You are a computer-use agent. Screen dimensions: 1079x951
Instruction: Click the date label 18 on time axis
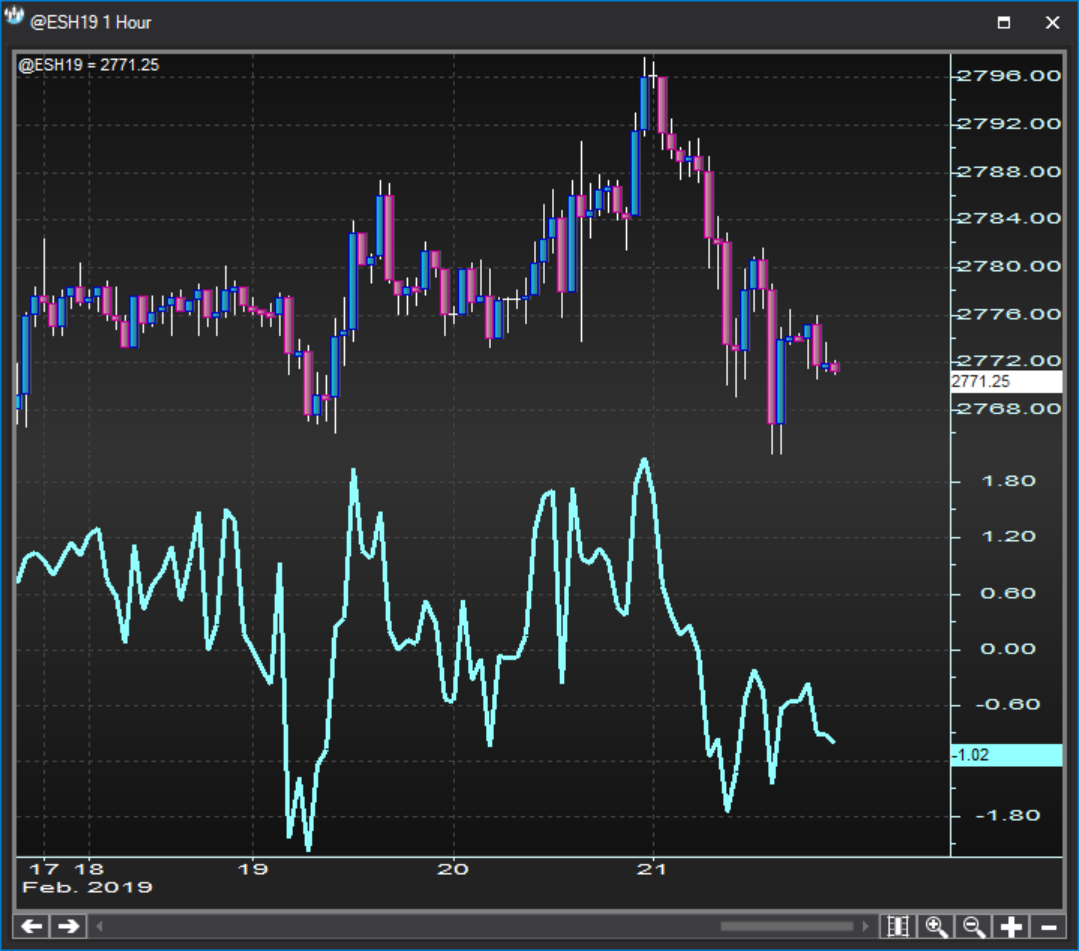(89, 869)
